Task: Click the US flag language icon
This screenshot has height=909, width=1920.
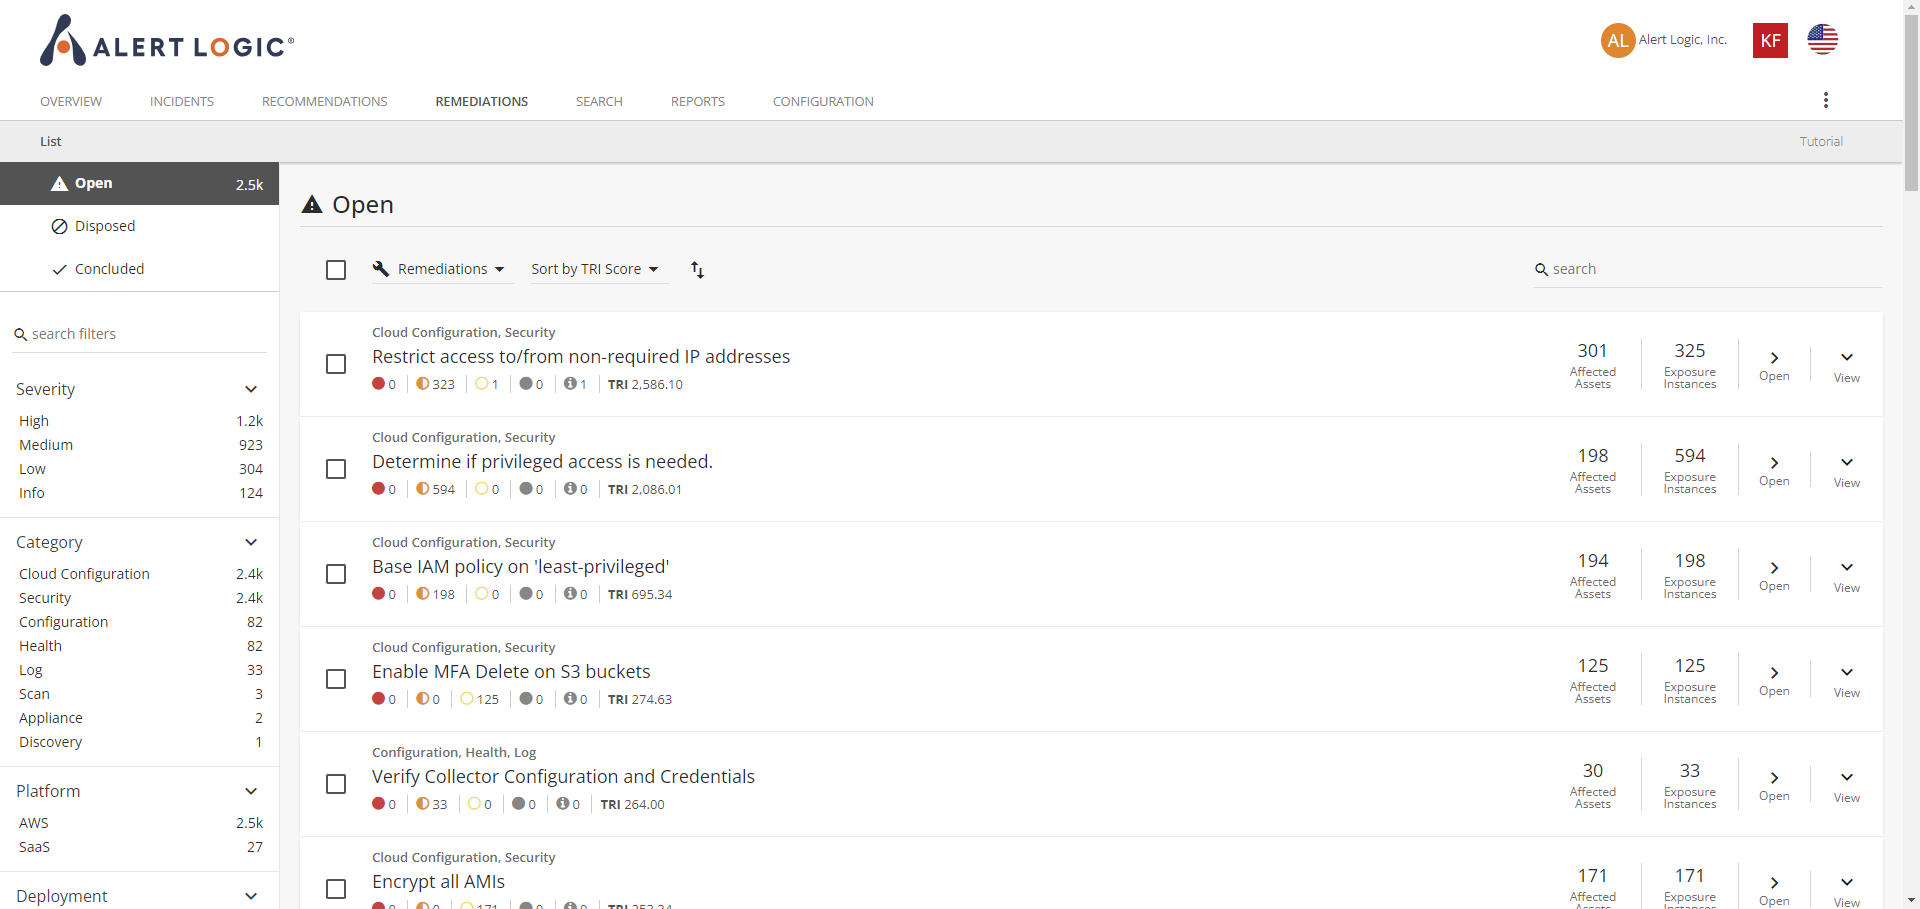Action: (1822, 40)
